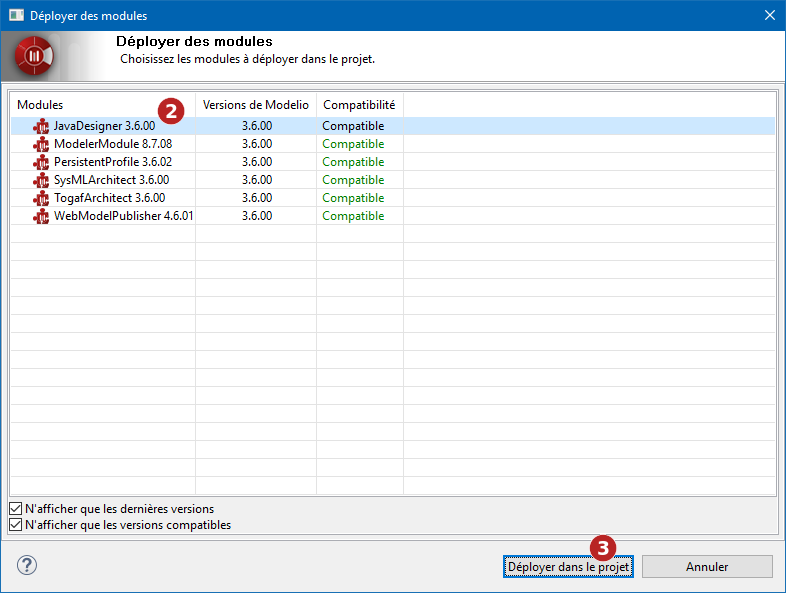
Task: Click "Déployer dans le projet" button
Action: (x=568, y=566)
